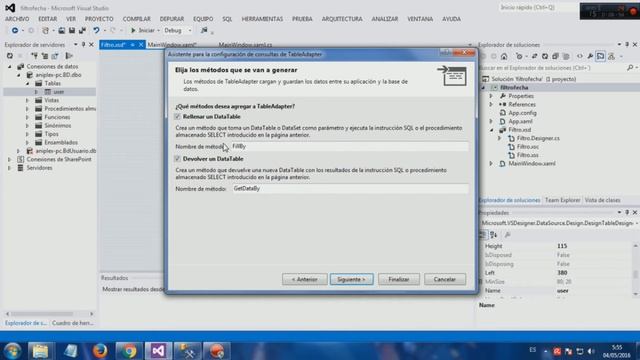Screen dimensions: 640x360
Task: Open Firefox from the taskbar
Action: point(100,351)
